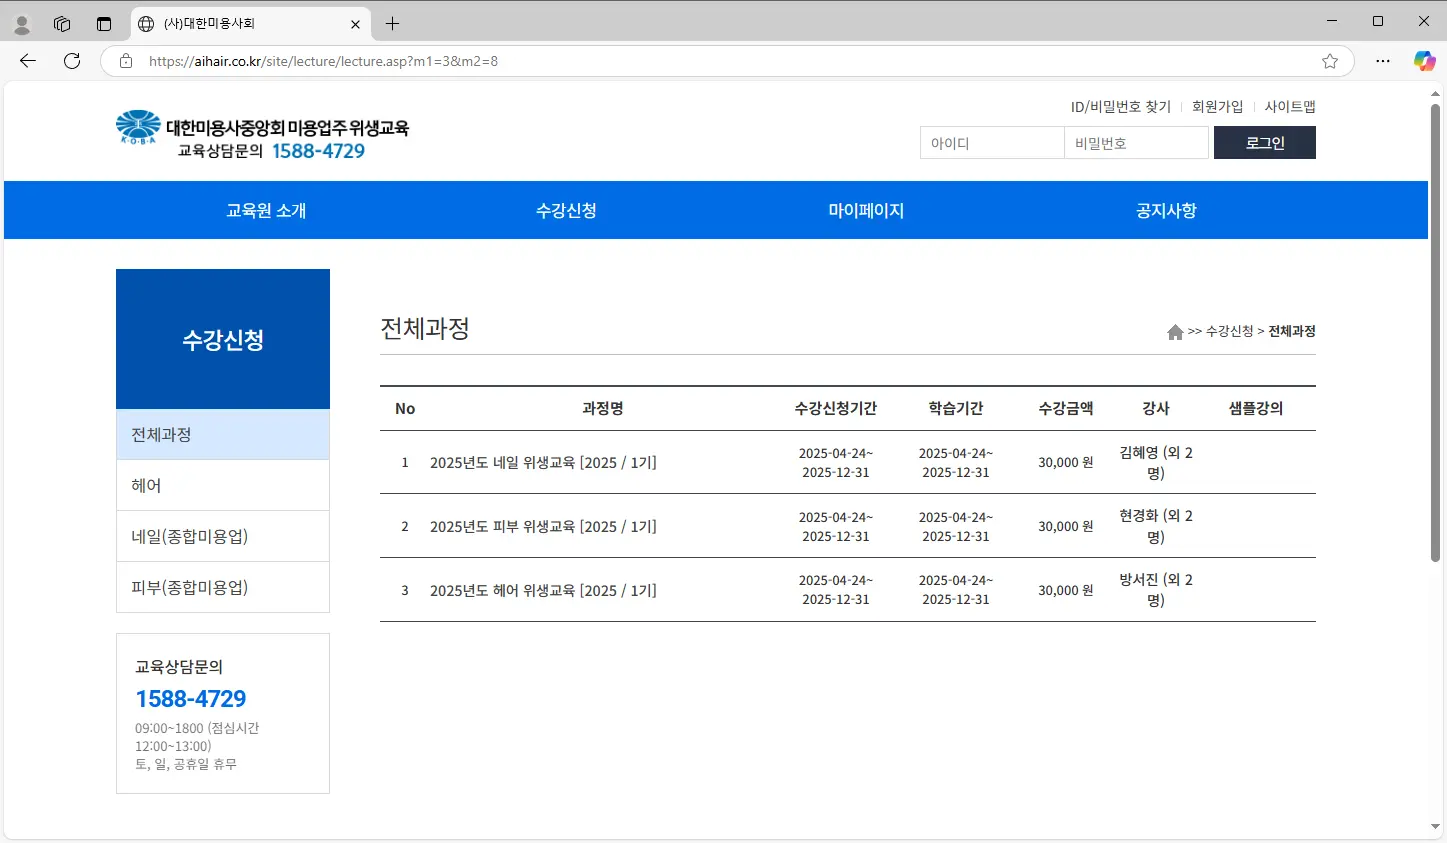Reload the page using the refresh icon
This screenshot has width=1447, height=843.
[71, 61]
